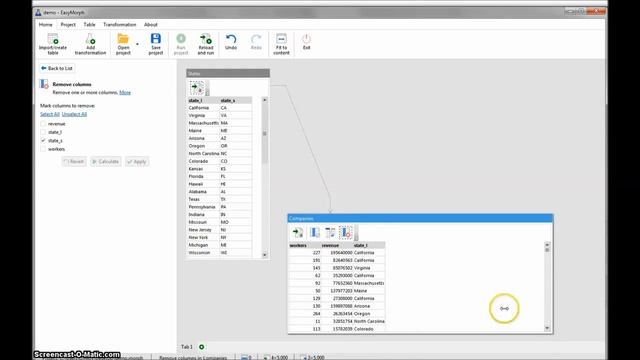The width and height of the screenshot is (640, 360).
Task: Select second transformation icon in Companies table
Action: (x=314, y=233)
